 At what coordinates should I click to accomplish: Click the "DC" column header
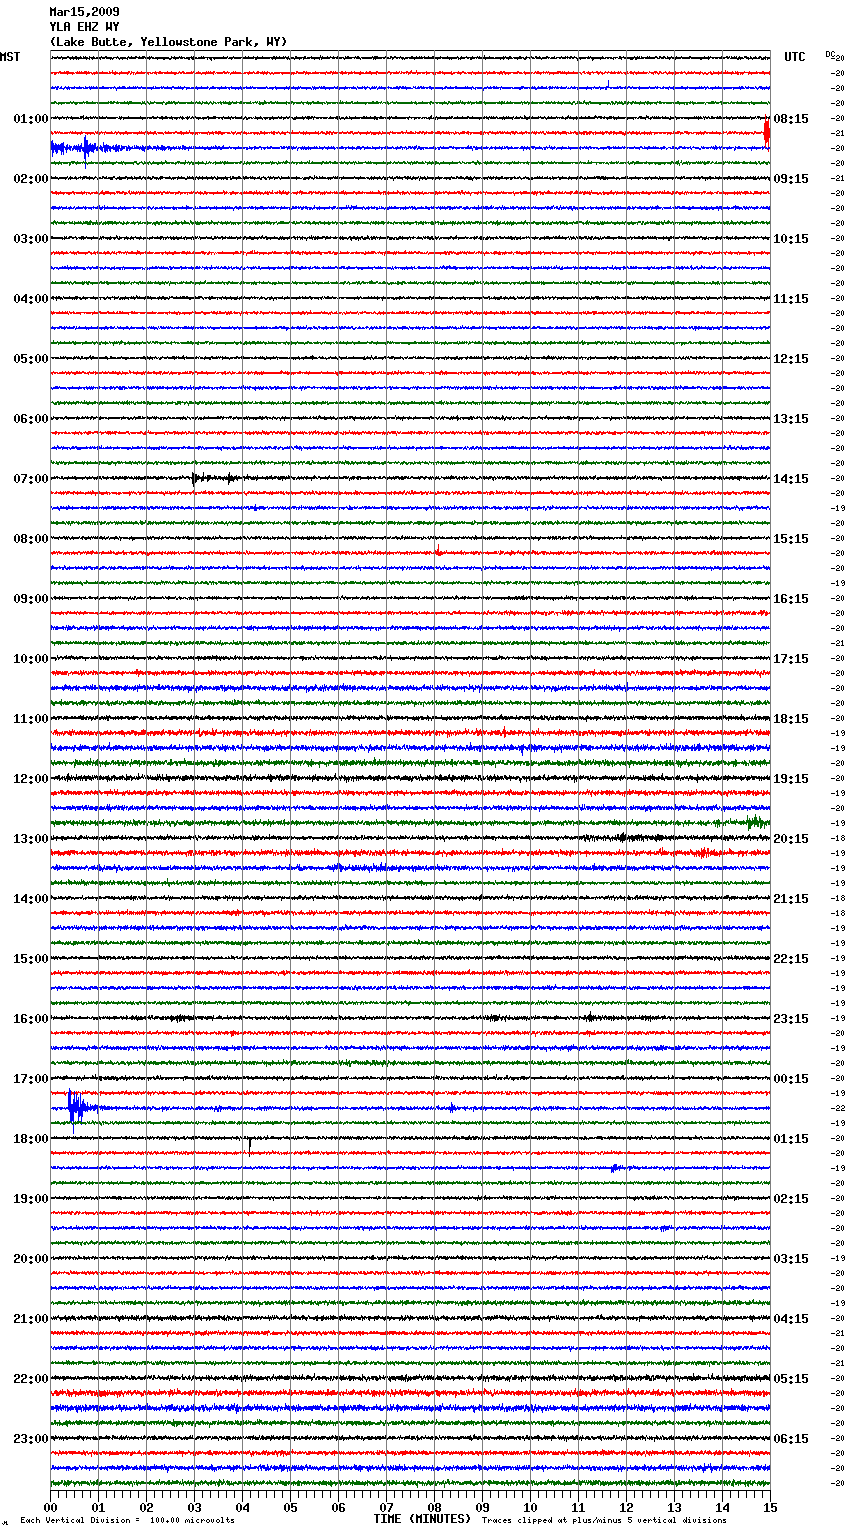point(830,54)
